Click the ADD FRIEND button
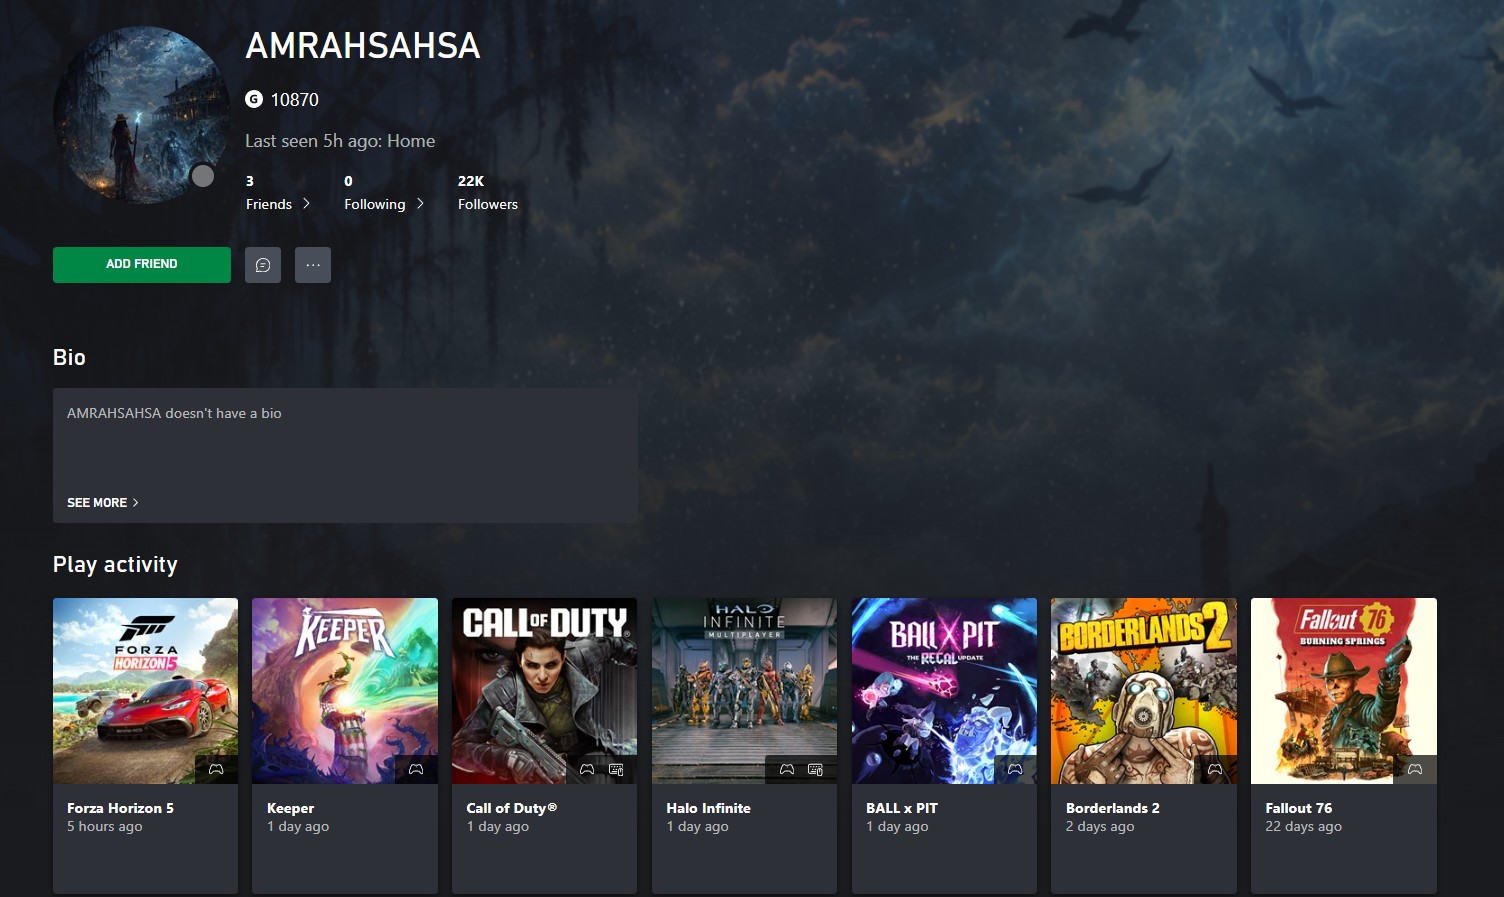Screen dimensions: 1504x897 coord(141,264)
